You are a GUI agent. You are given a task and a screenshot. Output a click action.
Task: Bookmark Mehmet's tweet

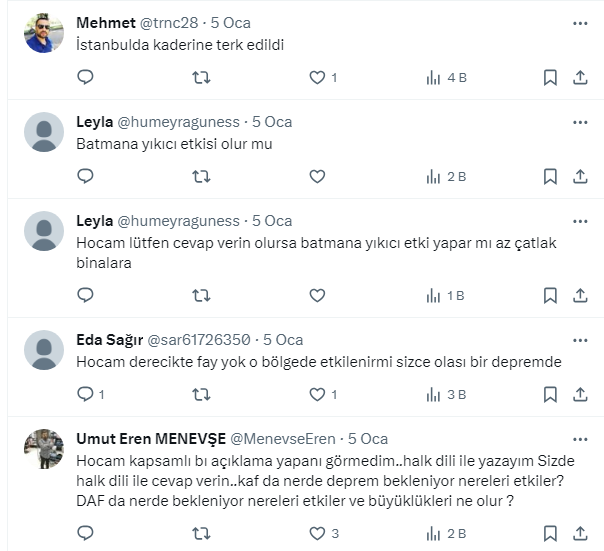550,77
